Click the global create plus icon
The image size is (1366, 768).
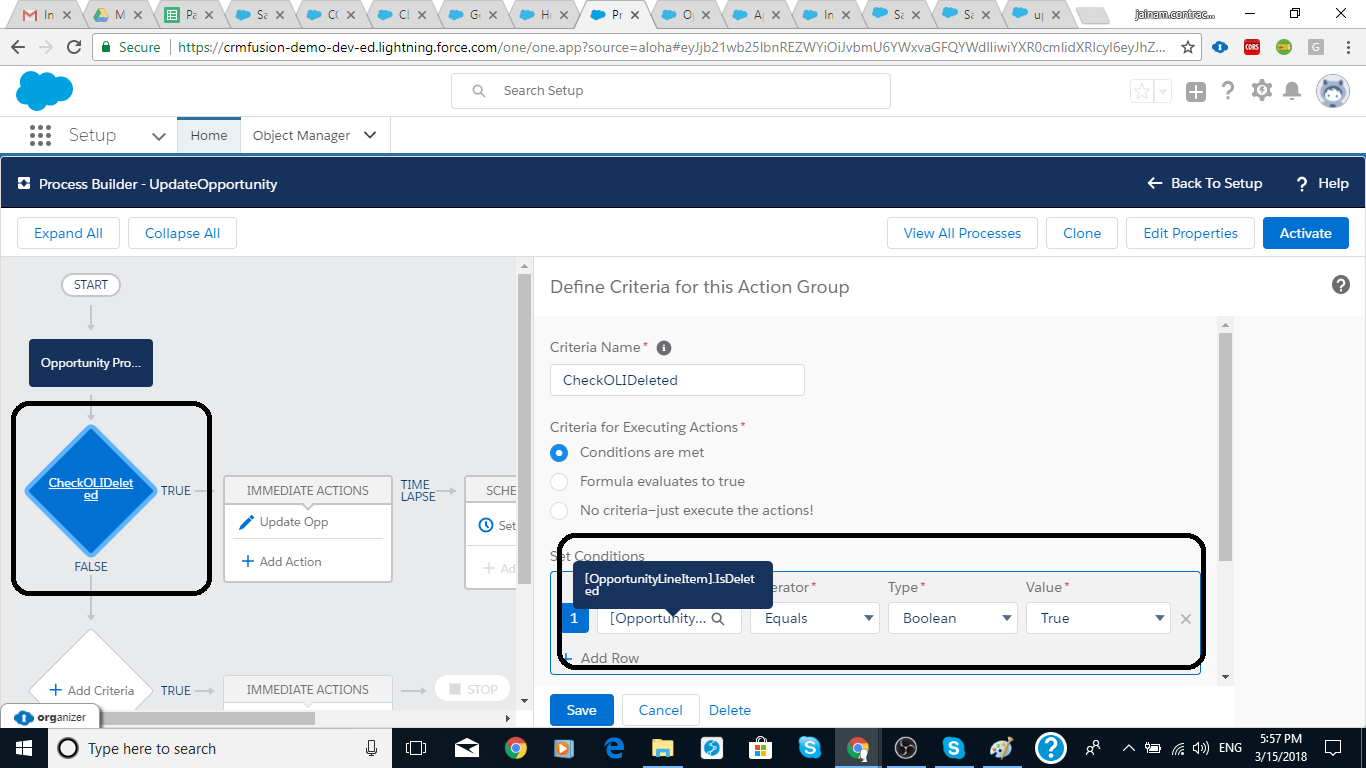tap(1196, 91)
